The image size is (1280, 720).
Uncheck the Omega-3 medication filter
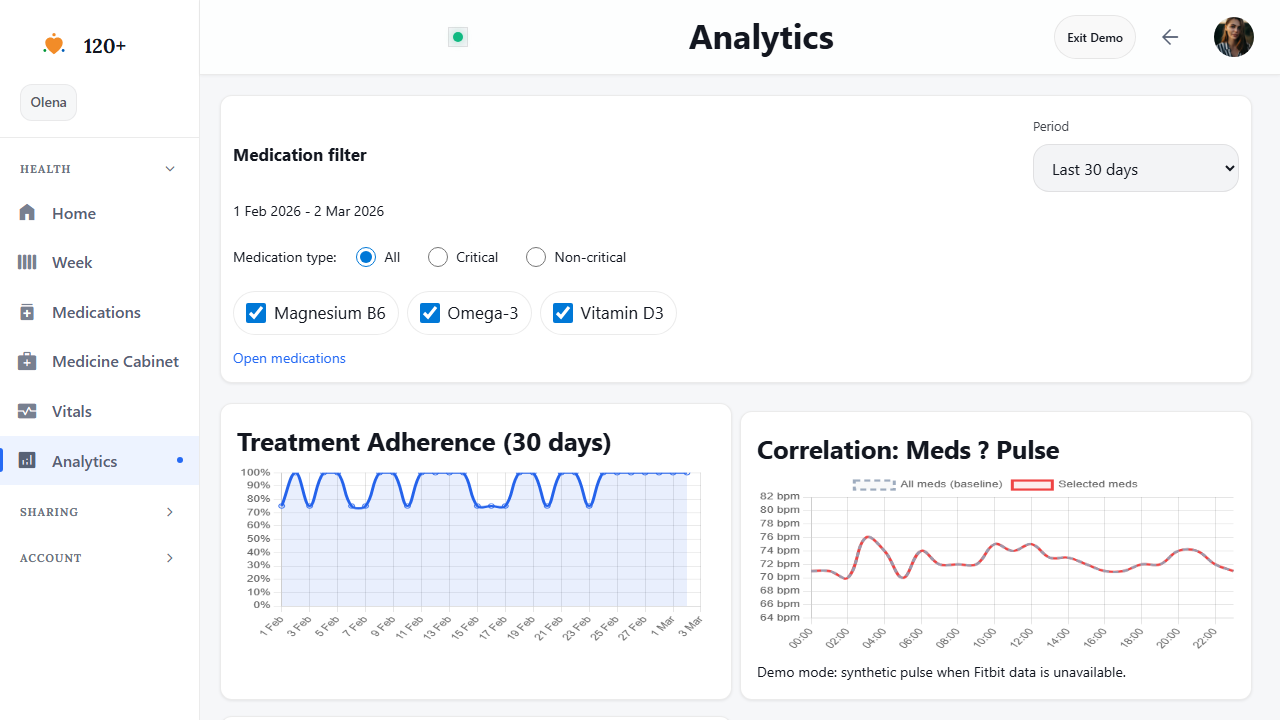tap(430, 313)
